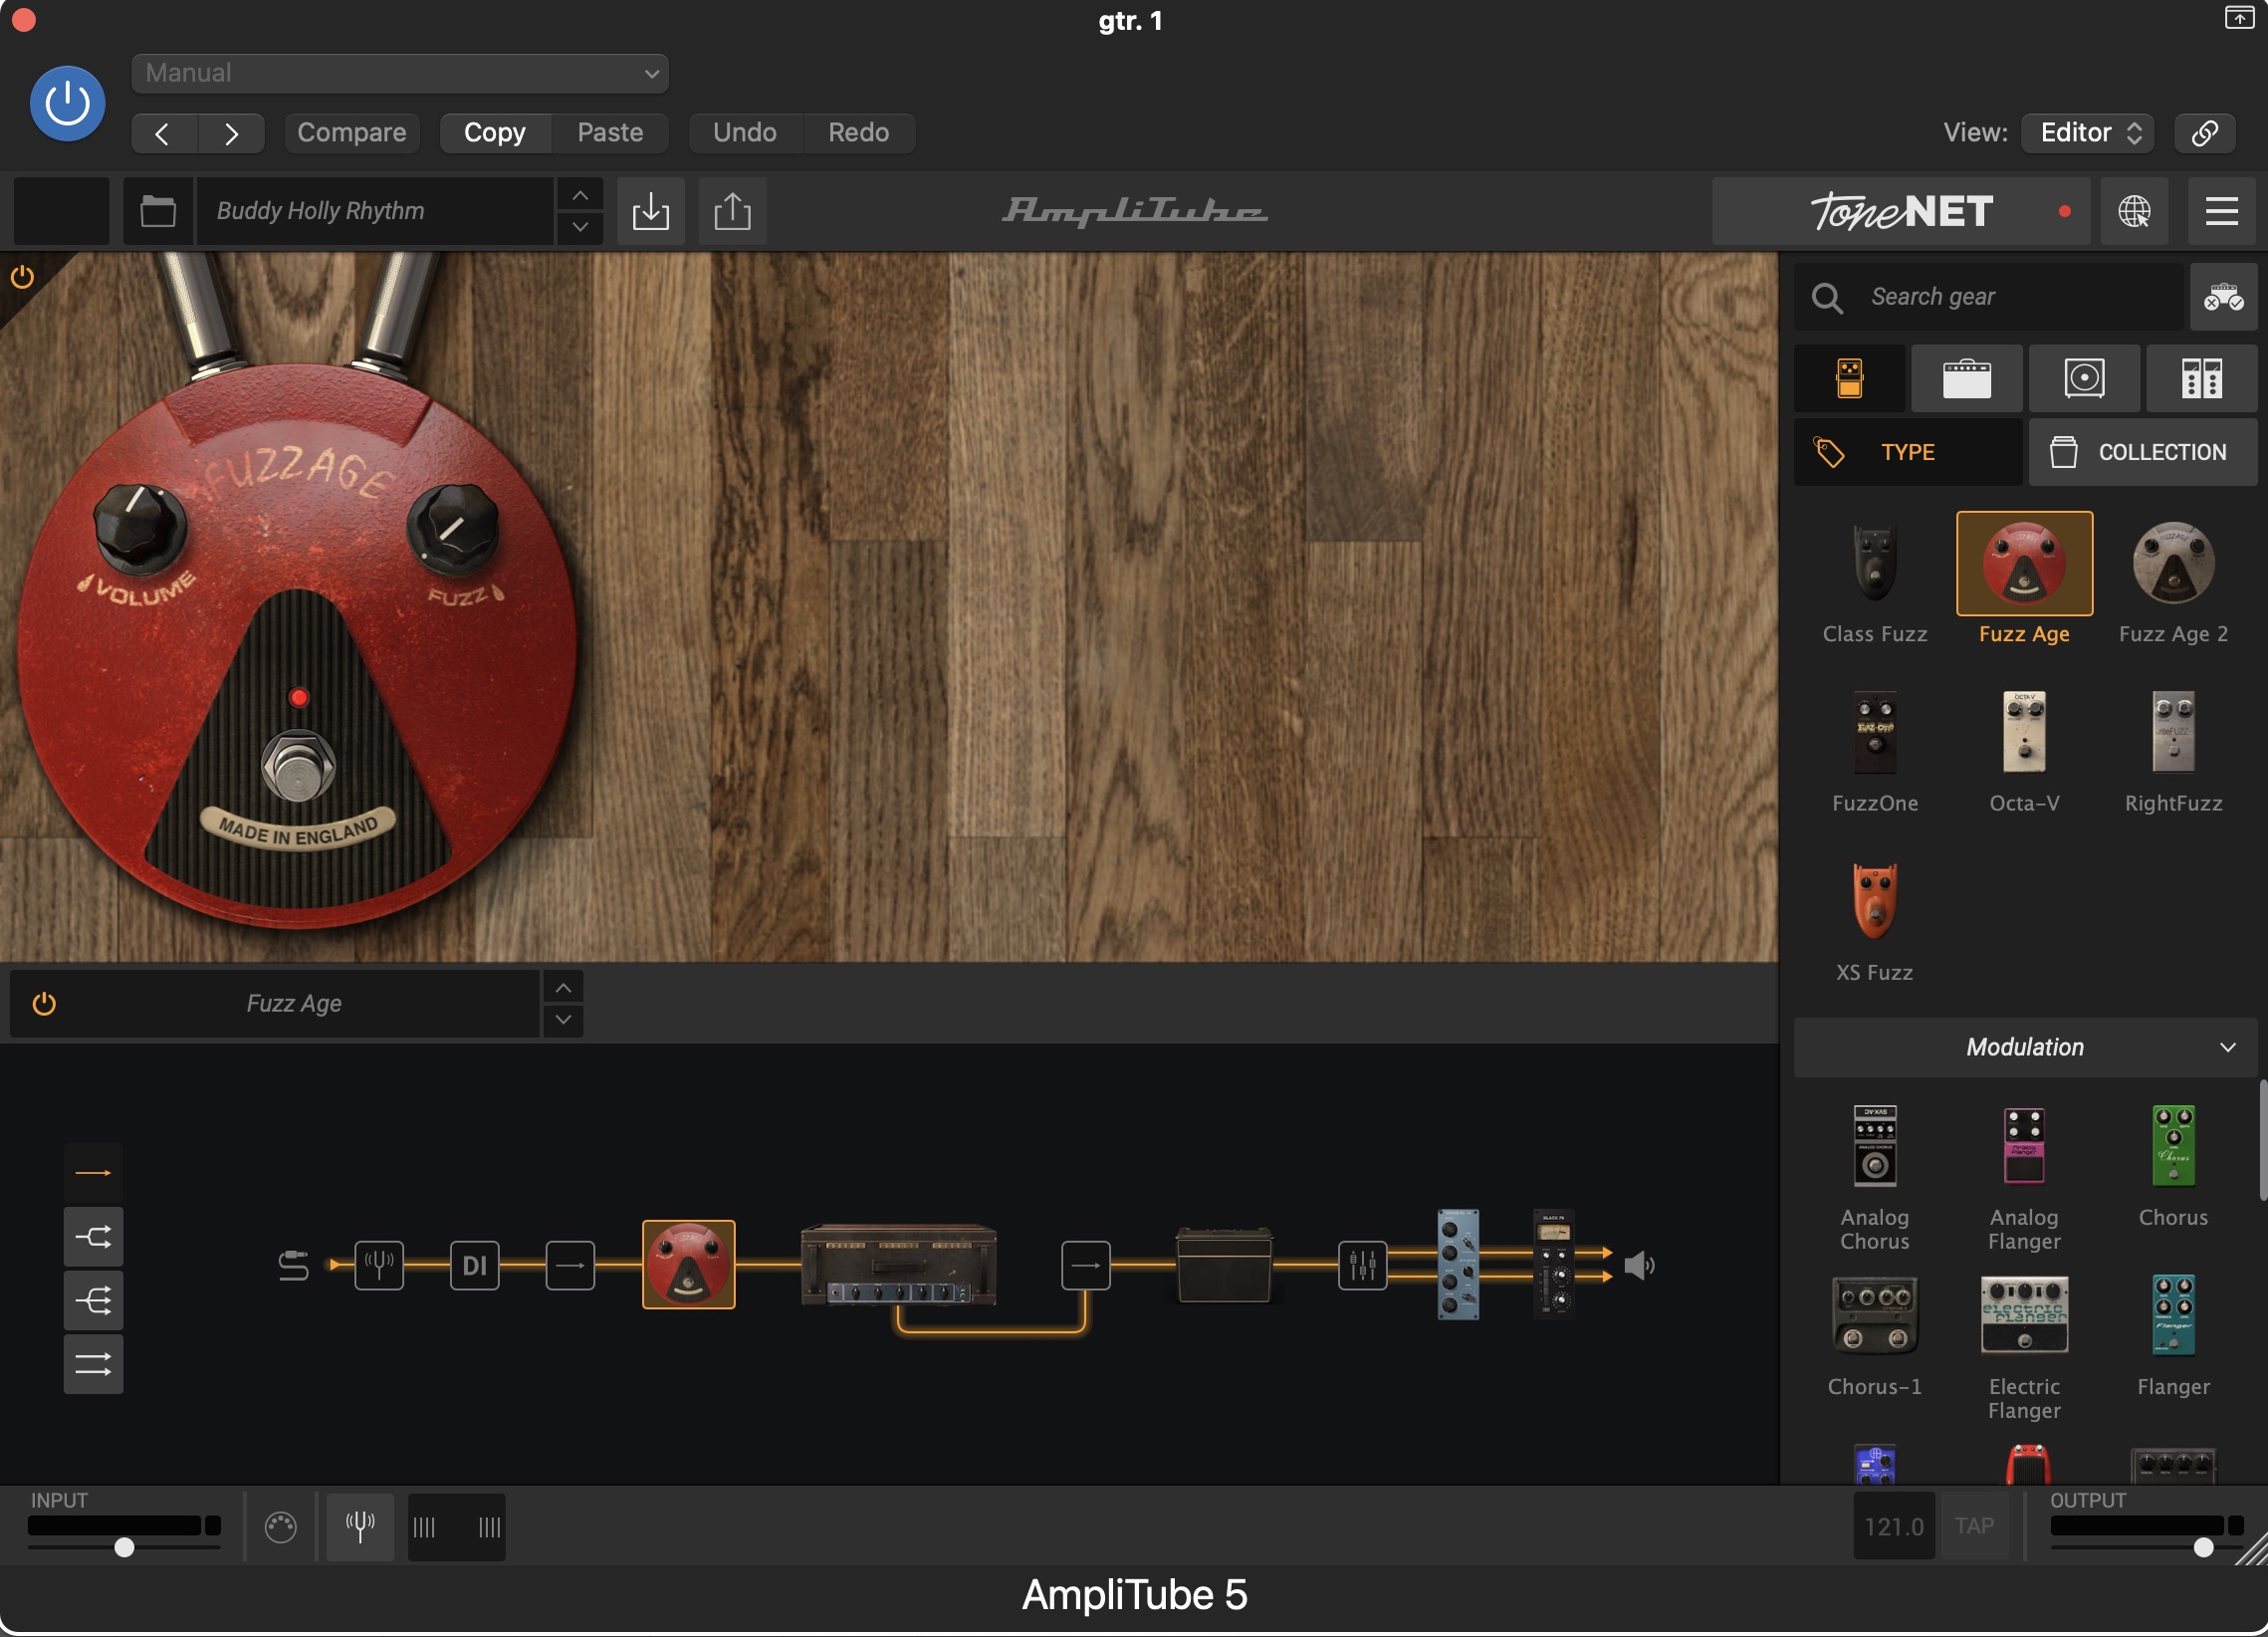
Task: Toggle Fuzz Age power in the name bar
Action: 44,1003
